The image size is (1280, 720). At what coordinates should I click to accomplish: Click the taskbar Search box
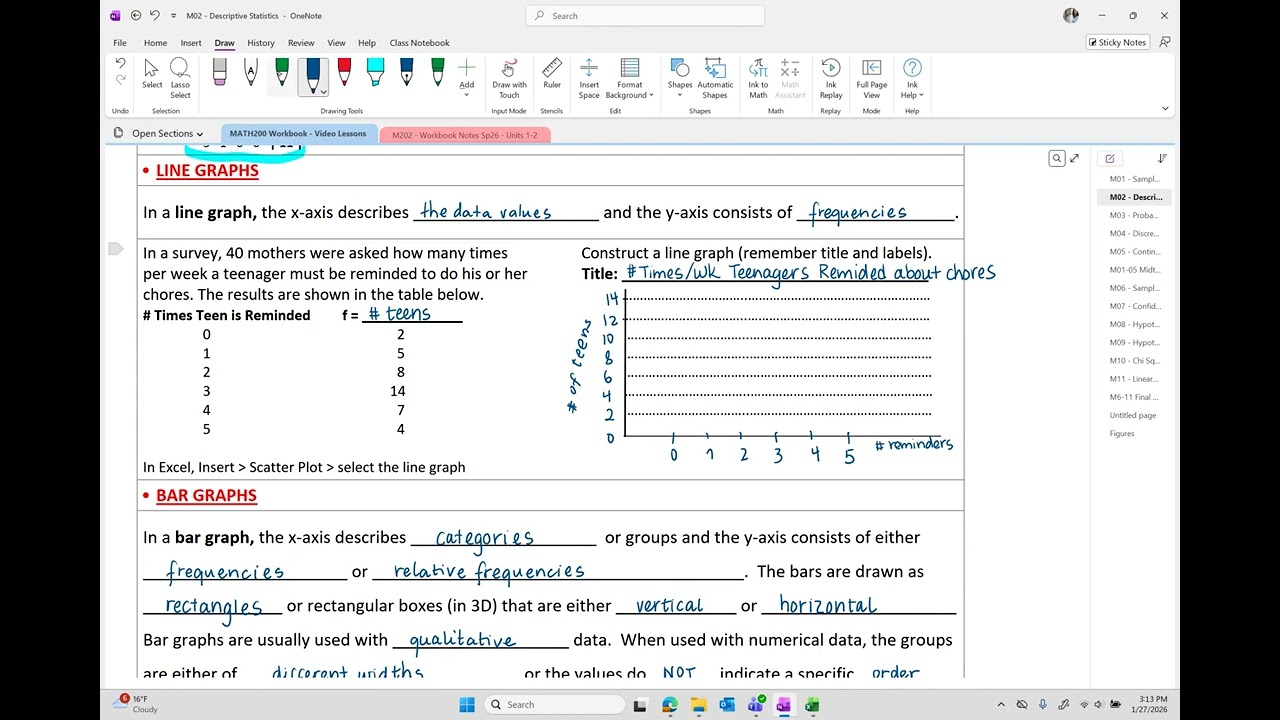coord(555,704)
